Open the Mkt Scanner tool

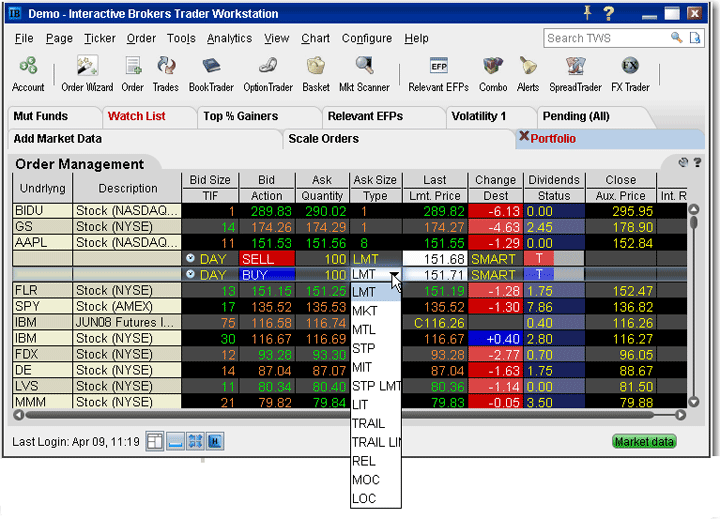(364, 74)
